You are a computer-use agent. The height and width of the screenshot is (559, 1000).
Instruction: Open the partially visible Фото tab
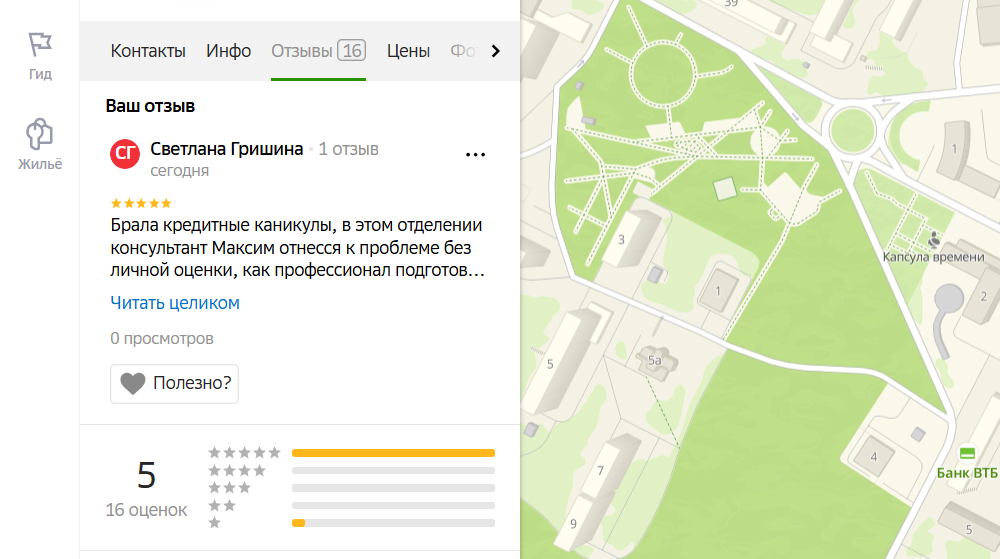pos(463,51)
